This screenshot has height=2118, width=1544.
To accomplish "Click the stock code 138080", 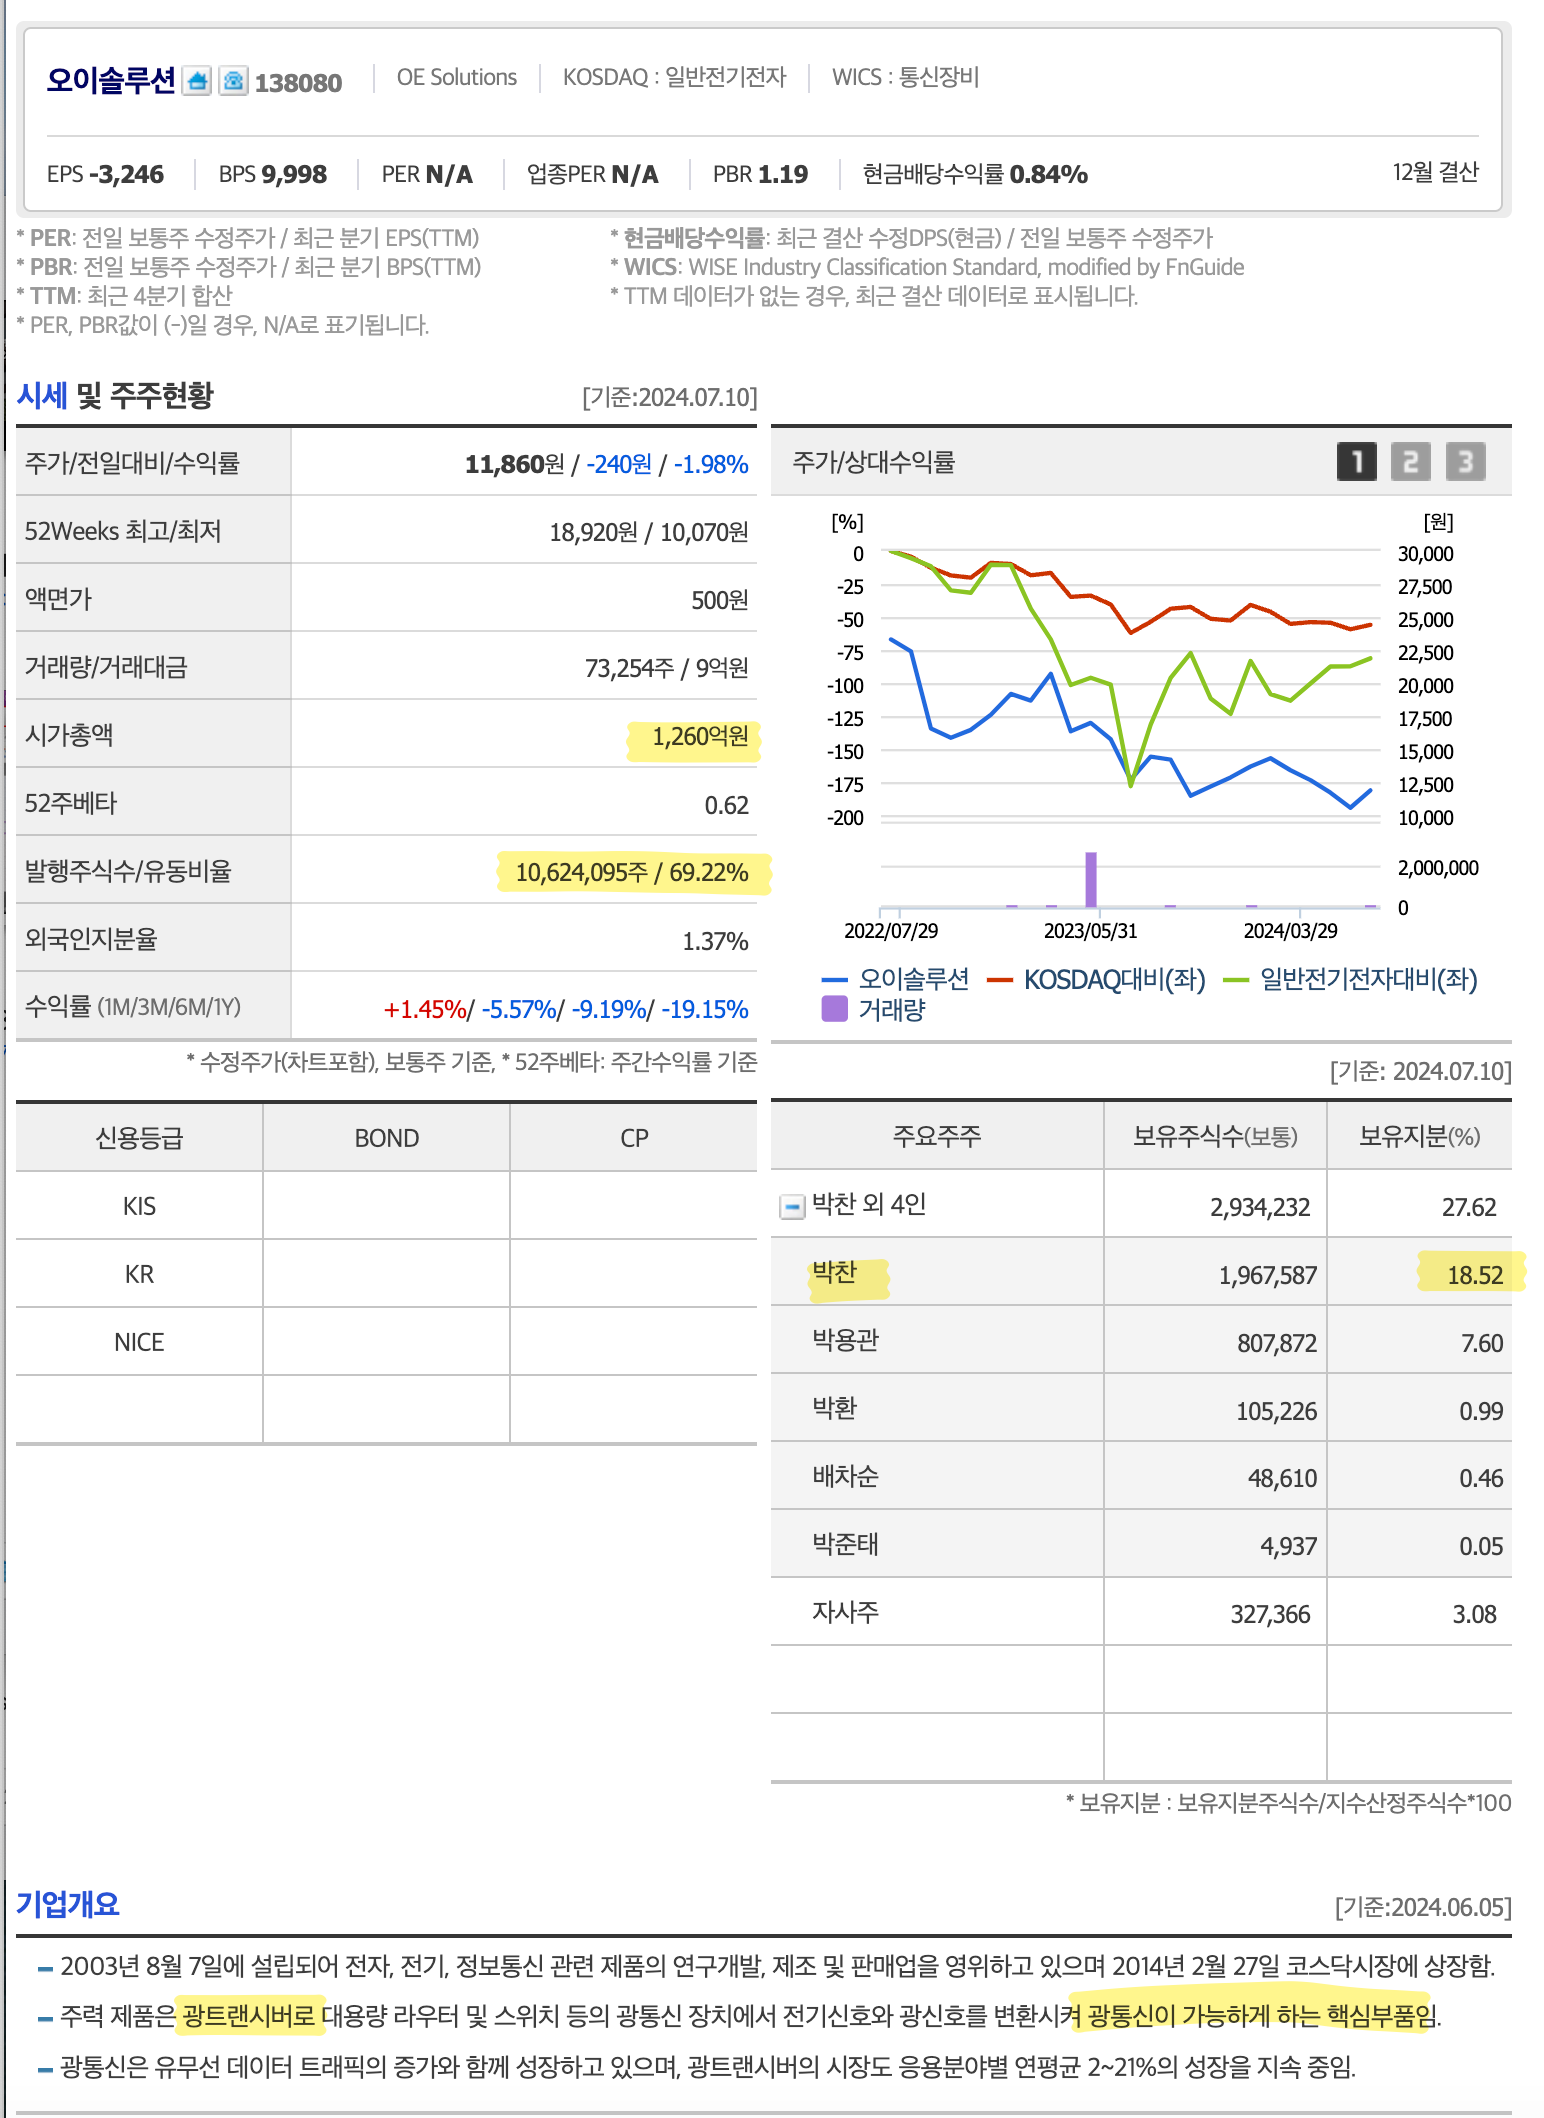I will [x=298, y=83].
